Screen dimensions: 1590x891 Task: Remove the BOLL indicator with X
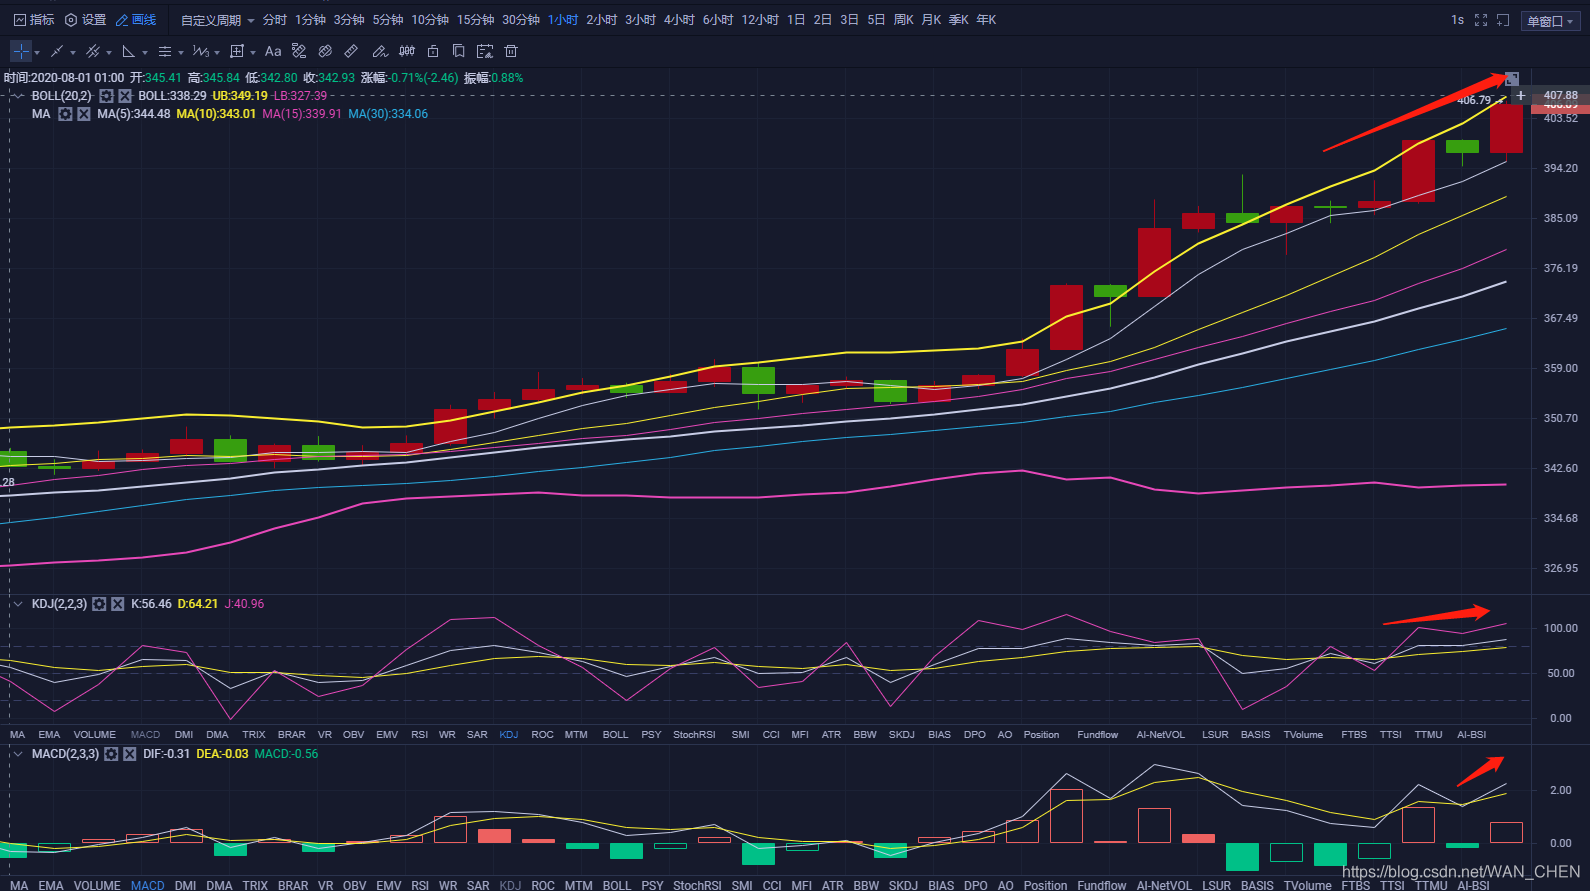pyautogui.click(x=125, y=96)
